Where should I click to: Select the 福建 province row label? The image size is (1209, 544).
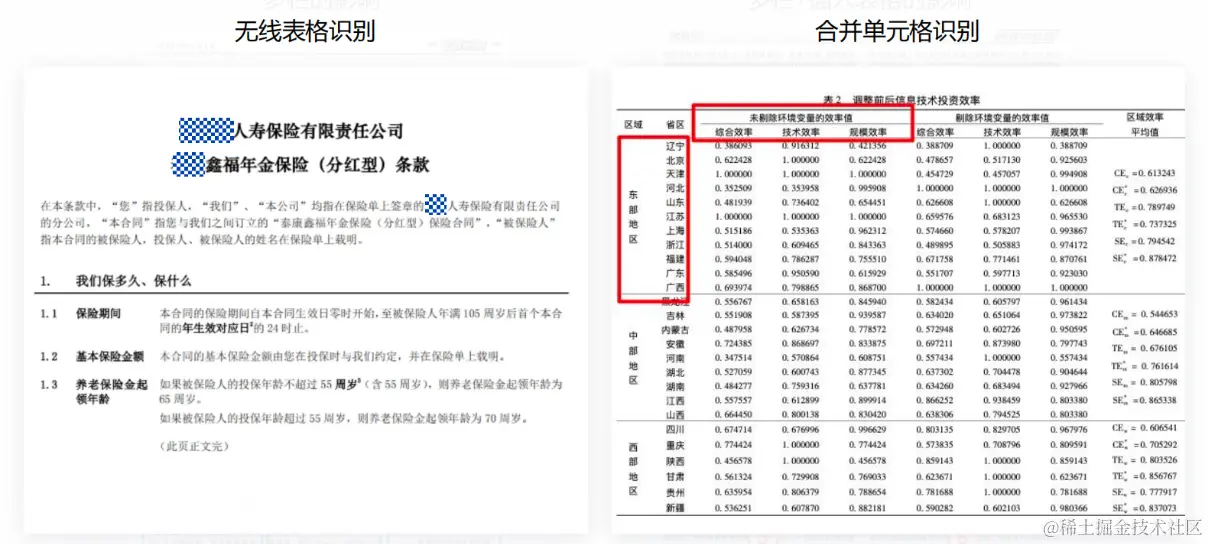675,259
